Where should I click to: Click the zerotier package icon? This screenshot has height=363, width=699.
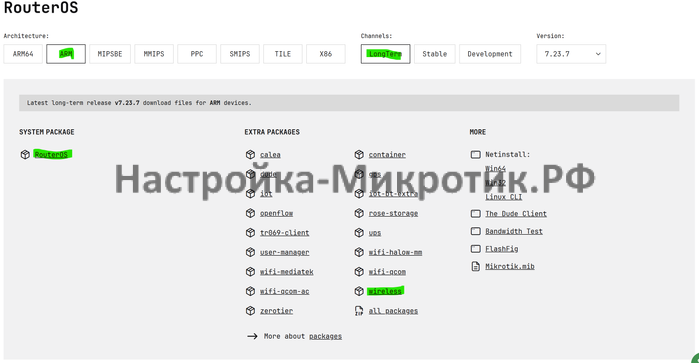tap(250, 310)
